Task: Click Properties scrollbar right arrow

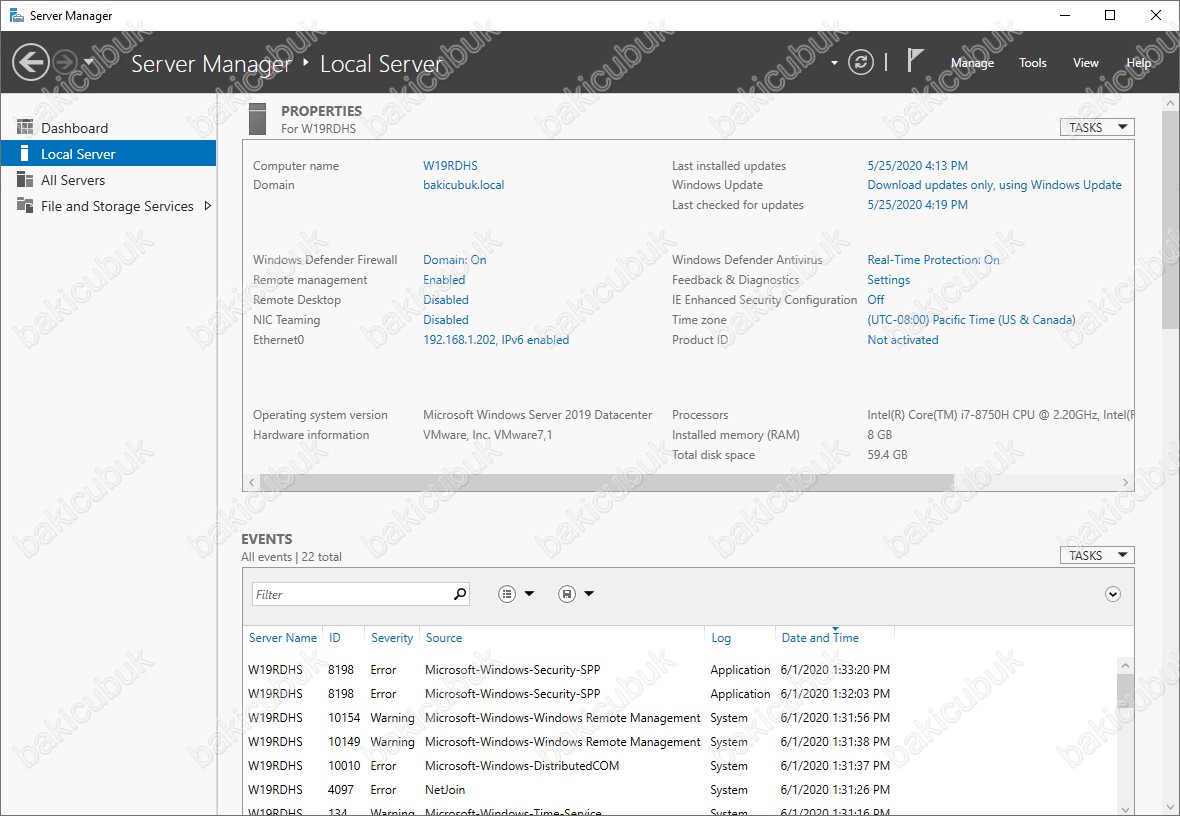Action: (x=1125, y=483)
